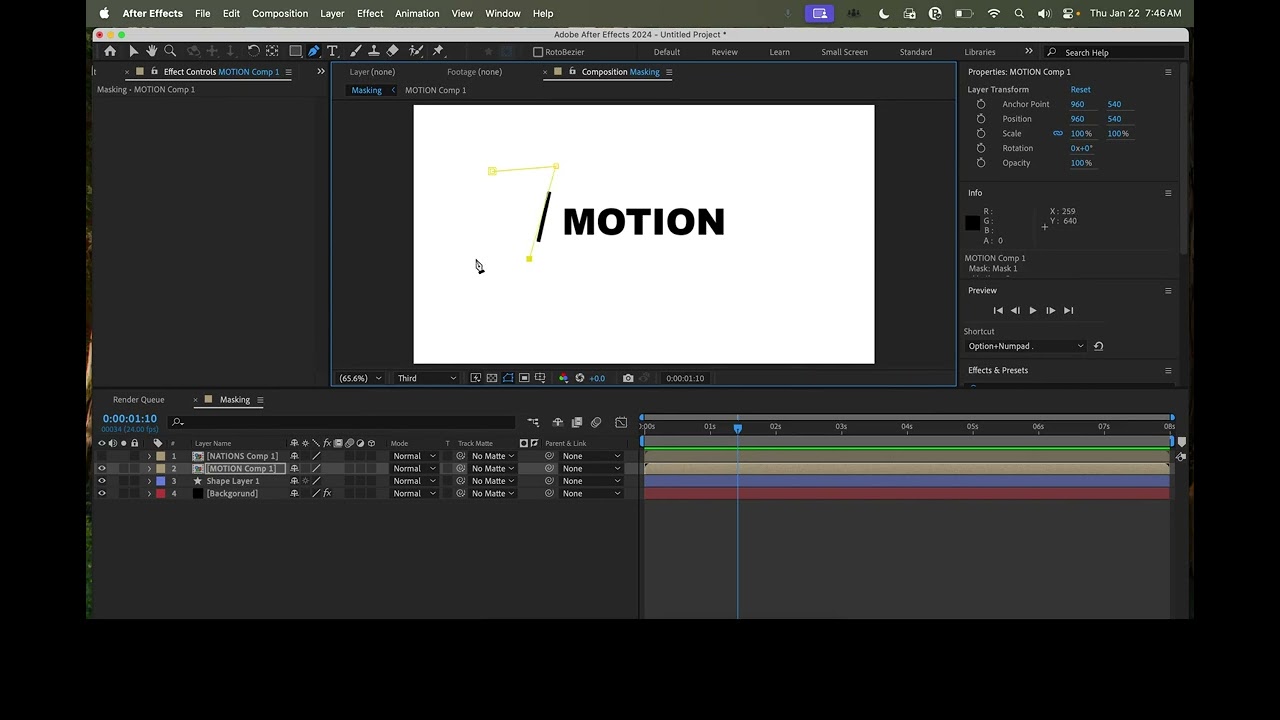Click Shape Layer 1 label color swatch

pos(160,481)
